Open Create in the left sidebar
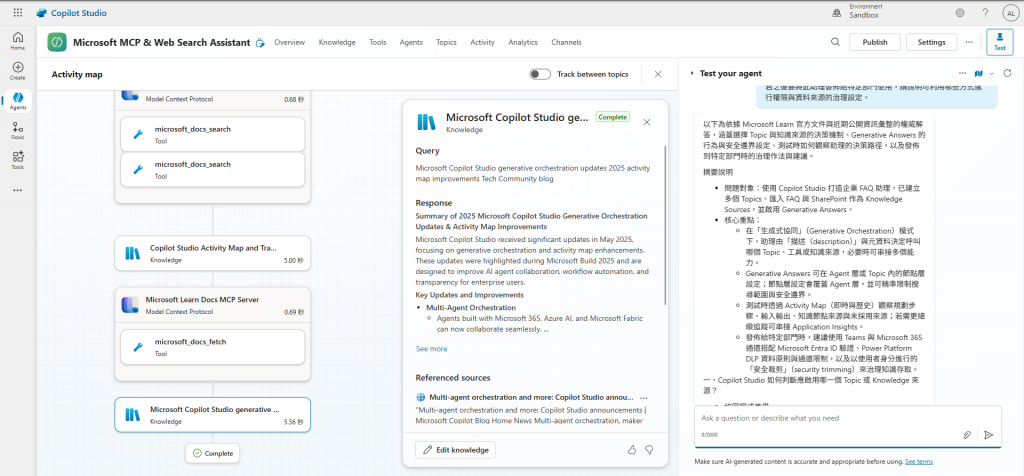The height and width of the screenshot is (476, 1024). (x=18, y=71)
